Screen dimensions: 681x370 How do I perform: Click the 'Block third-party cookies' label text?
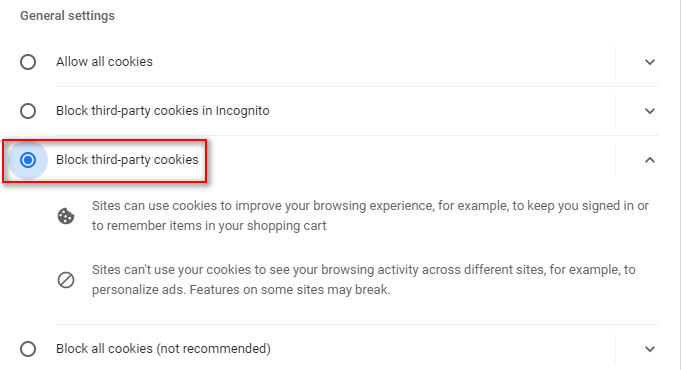[127, 160]
